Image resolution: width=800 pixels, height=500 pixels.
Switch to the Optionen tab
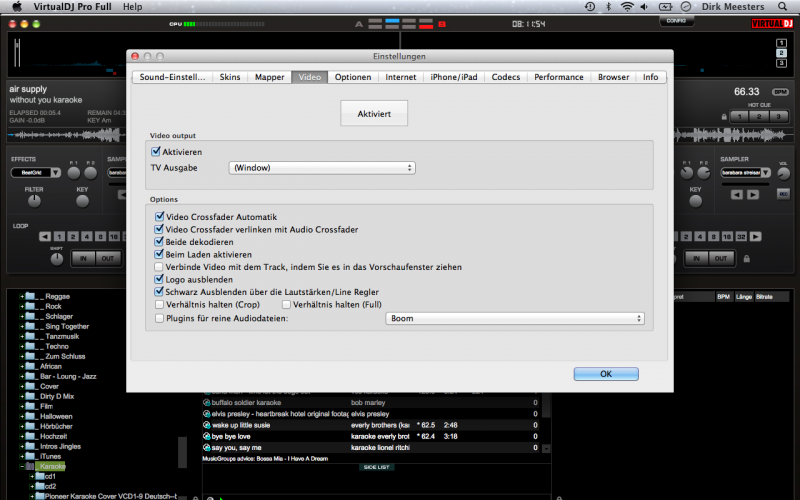click(x=353, y=77)
